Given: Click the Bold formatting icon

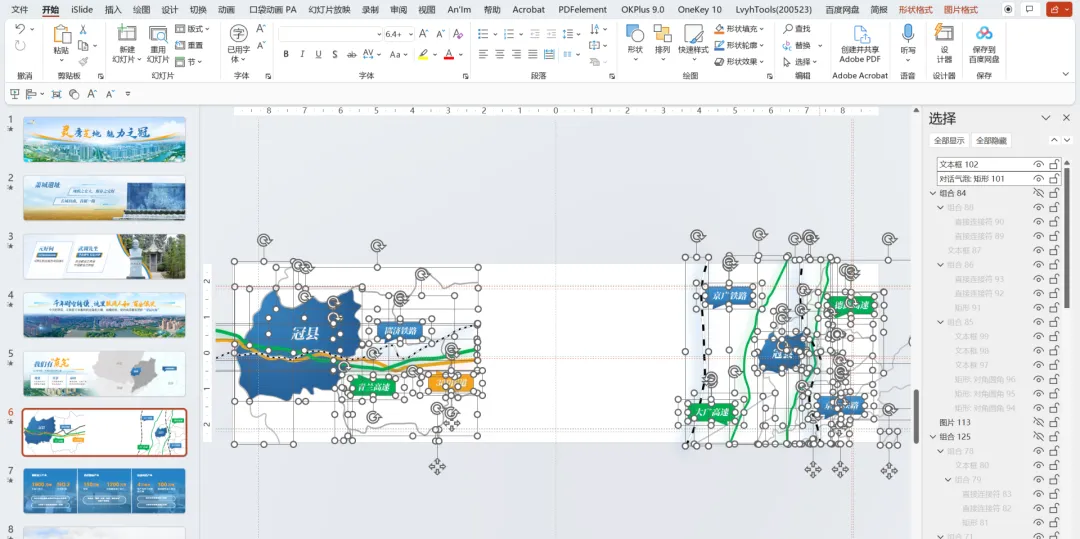Looking at the screenshot, I should pyautogui.click(x=286, y=54).
